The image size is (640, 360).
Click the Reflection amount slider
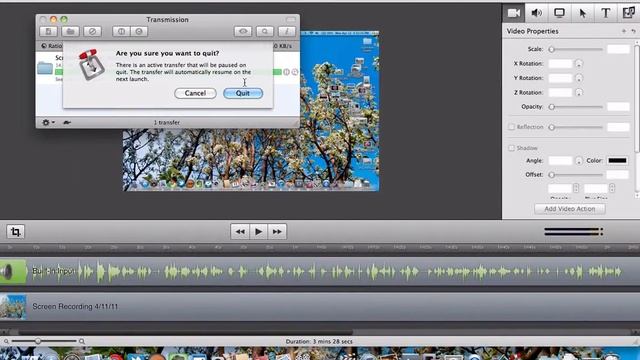pos(576,127)
